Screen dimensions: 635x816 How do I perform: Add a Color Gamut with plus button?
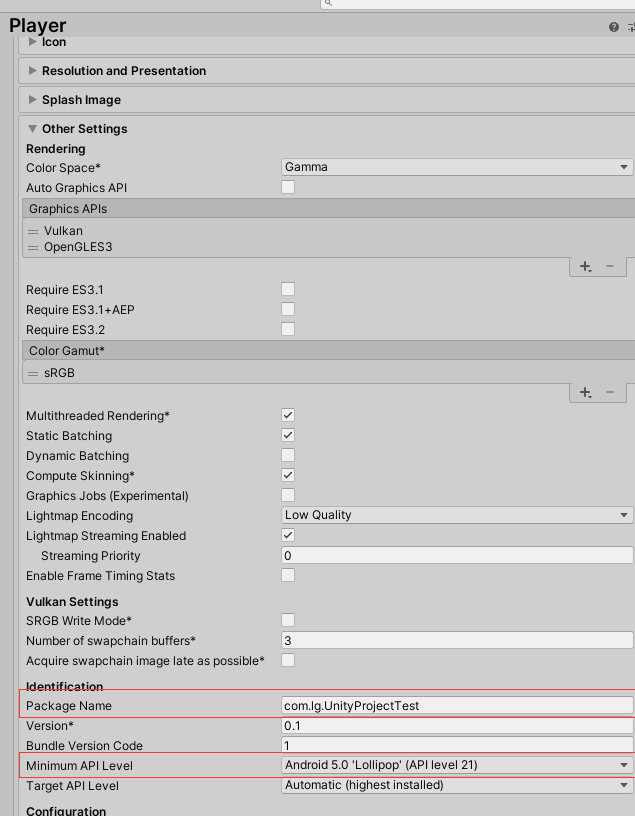pos(585,392)
